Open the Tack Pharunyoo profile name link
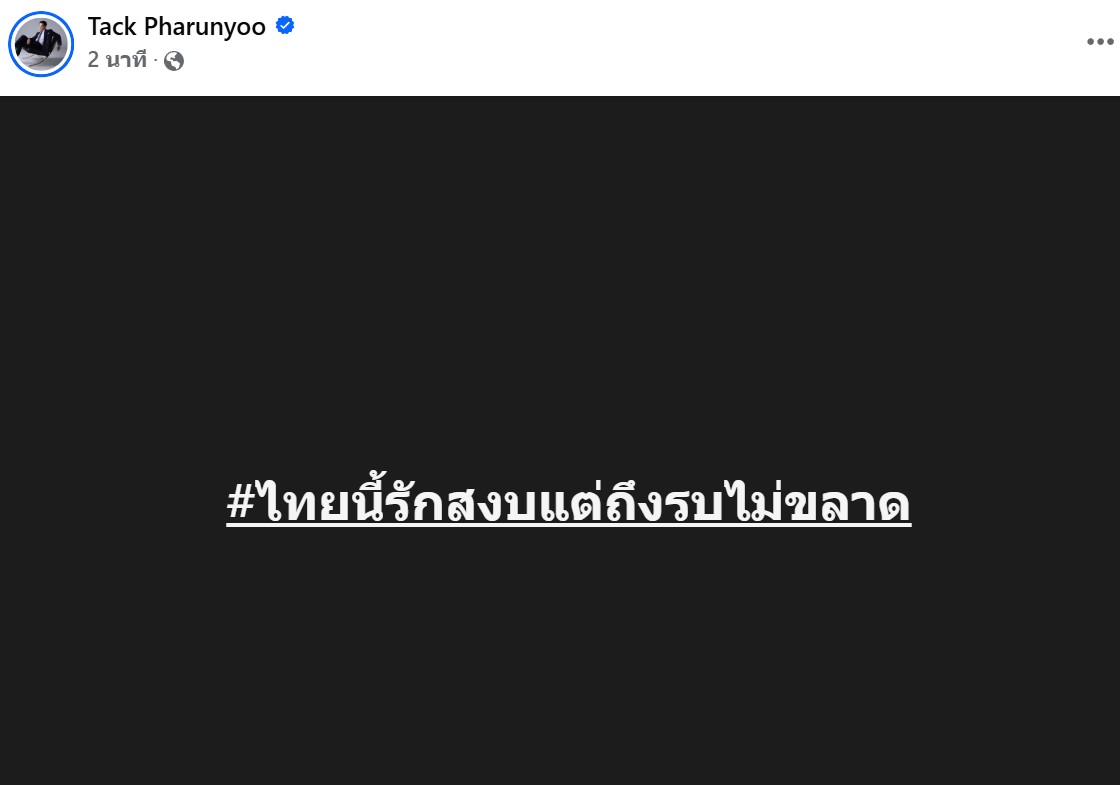Screen dimensions: 1120x785 pos(176,26)
